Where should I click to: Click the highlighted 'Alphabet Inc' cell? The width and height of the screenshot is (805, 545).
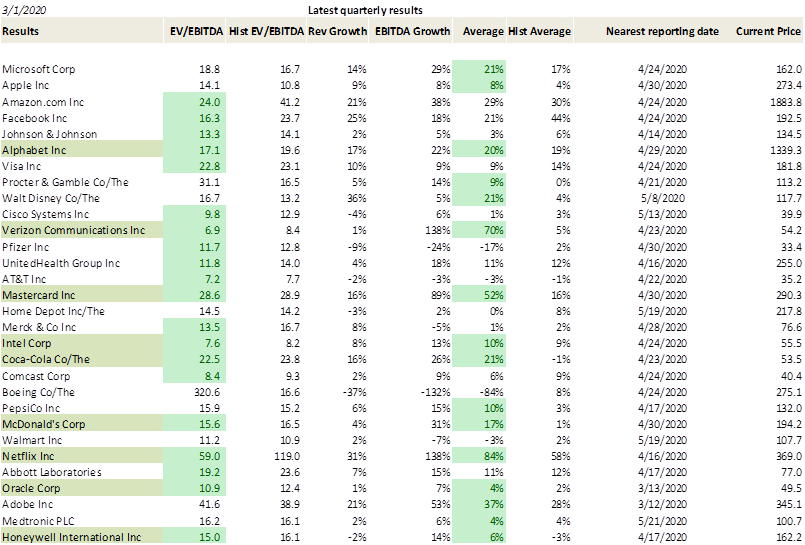[x=82, y=150]
